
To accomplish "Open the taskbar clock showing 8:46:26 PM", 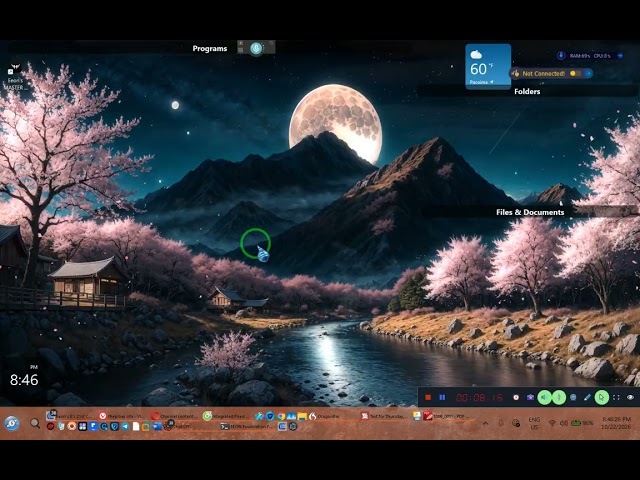I will [616, 423].
